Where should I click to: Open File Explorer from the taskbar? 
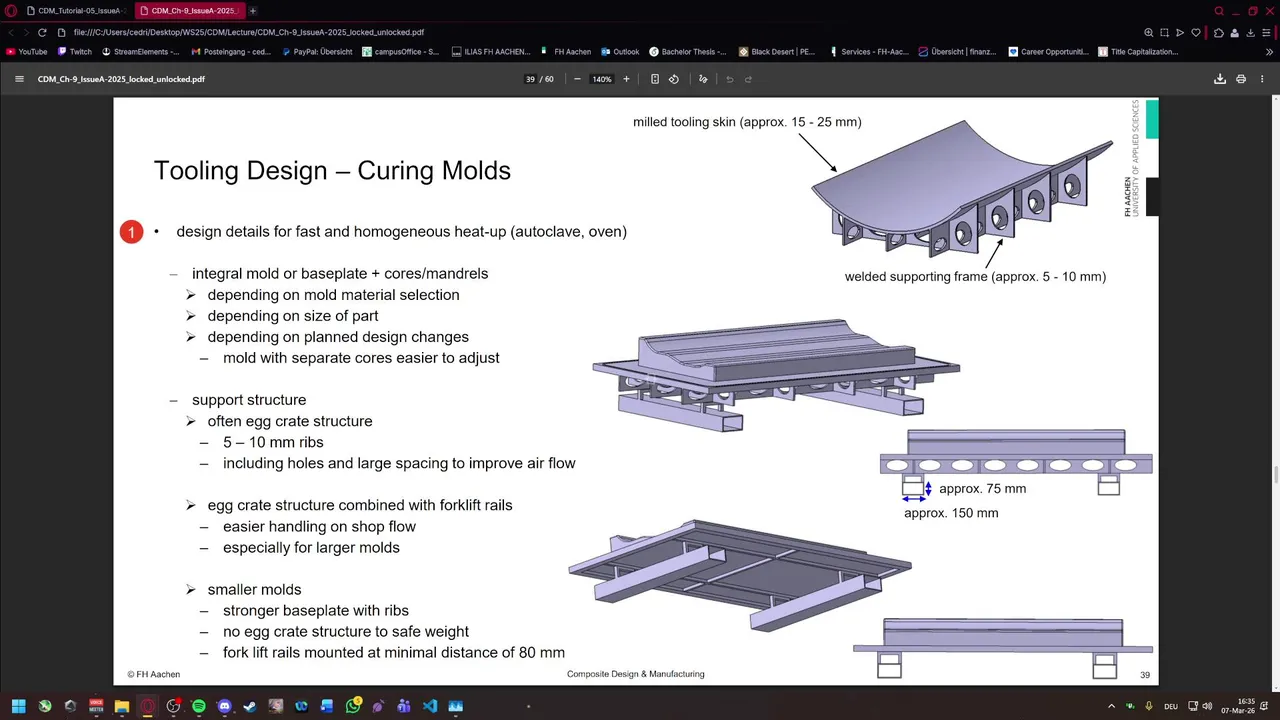click(x=122, y=706)
